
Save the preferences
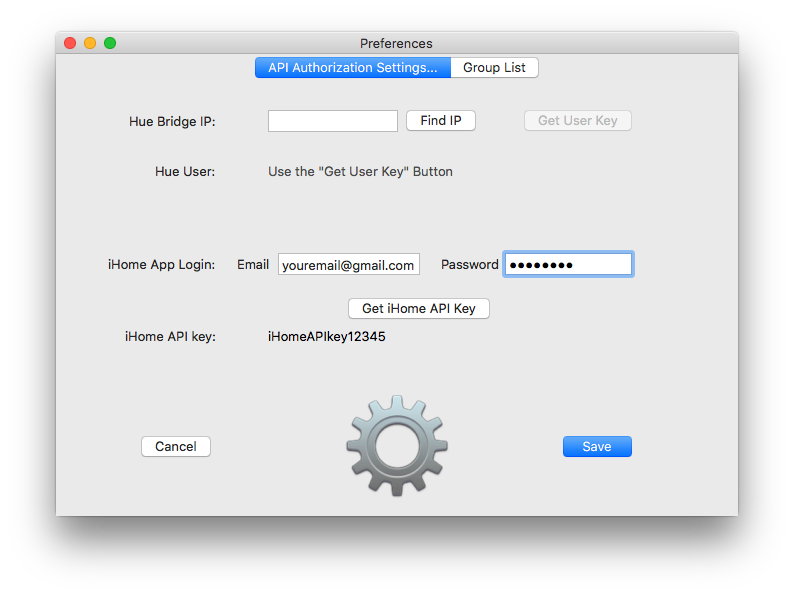pos(598,447)
